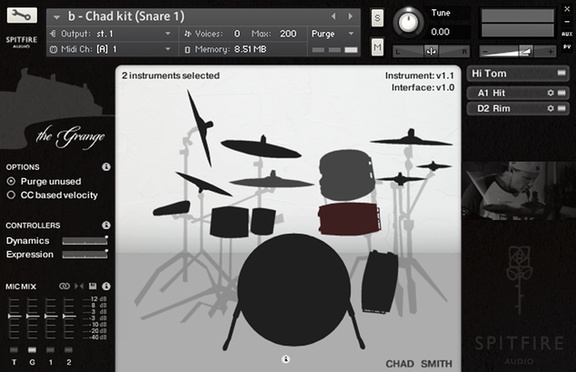Open A1 Hit settings gear icon
The image size is (576, 372).
[550, 93]
